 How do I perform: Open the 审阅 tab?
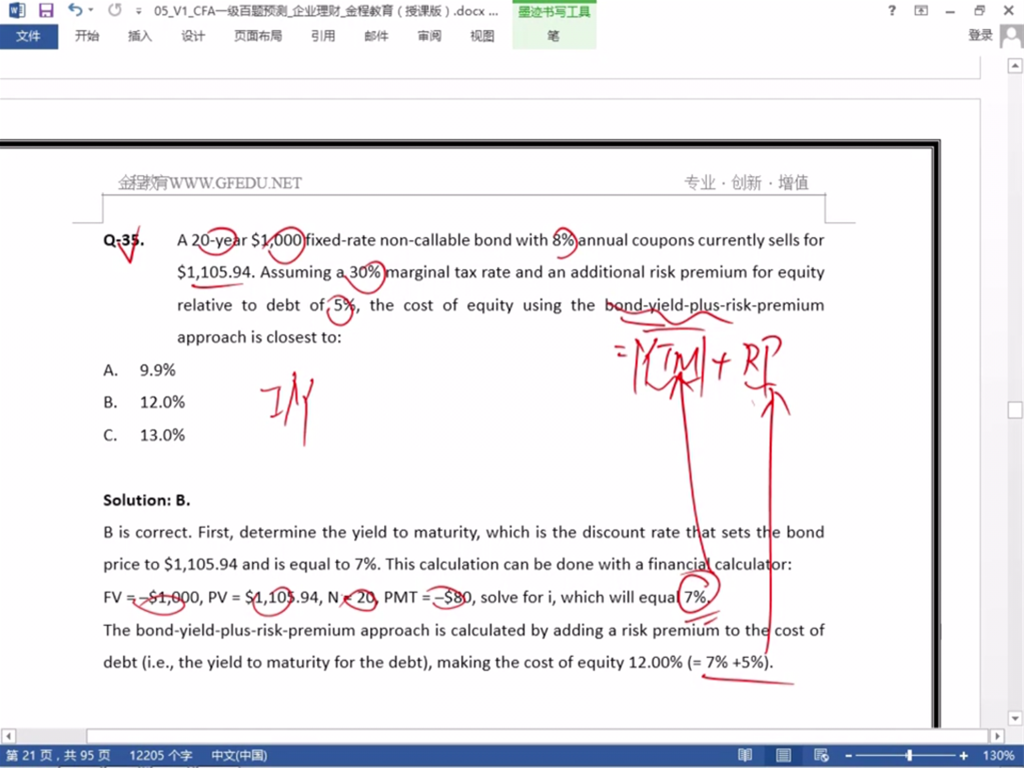(x=429, y=36)
